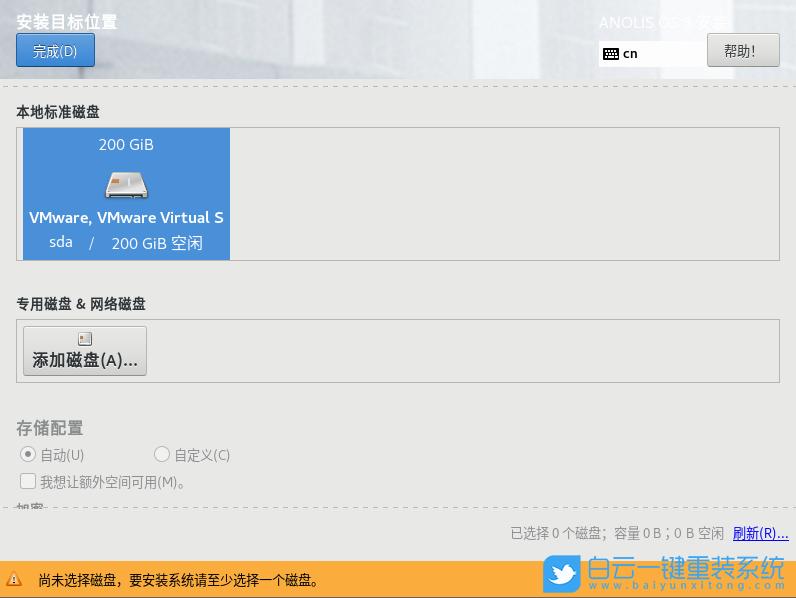Enable the 我想让额外空间可用(M) checkbox
This screenshot has height=598, width=796.
pos(28,482)
